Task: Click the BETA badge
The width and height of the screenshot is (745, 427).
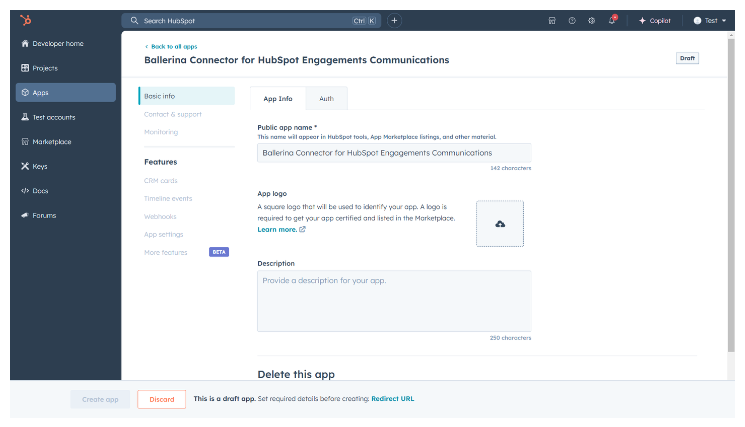Action: click(219, 252)
